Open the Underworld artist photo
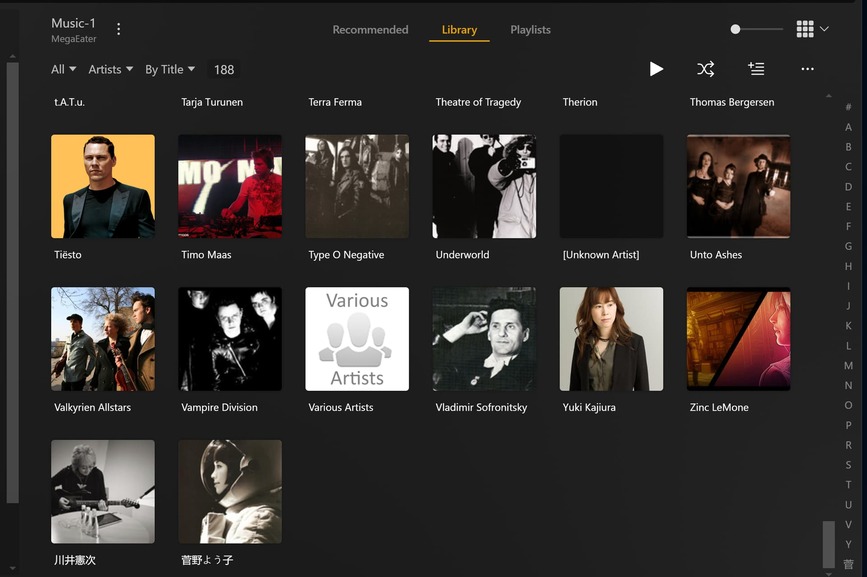The height and width of the screenshot is (577, 867). [x=484, y=186]
